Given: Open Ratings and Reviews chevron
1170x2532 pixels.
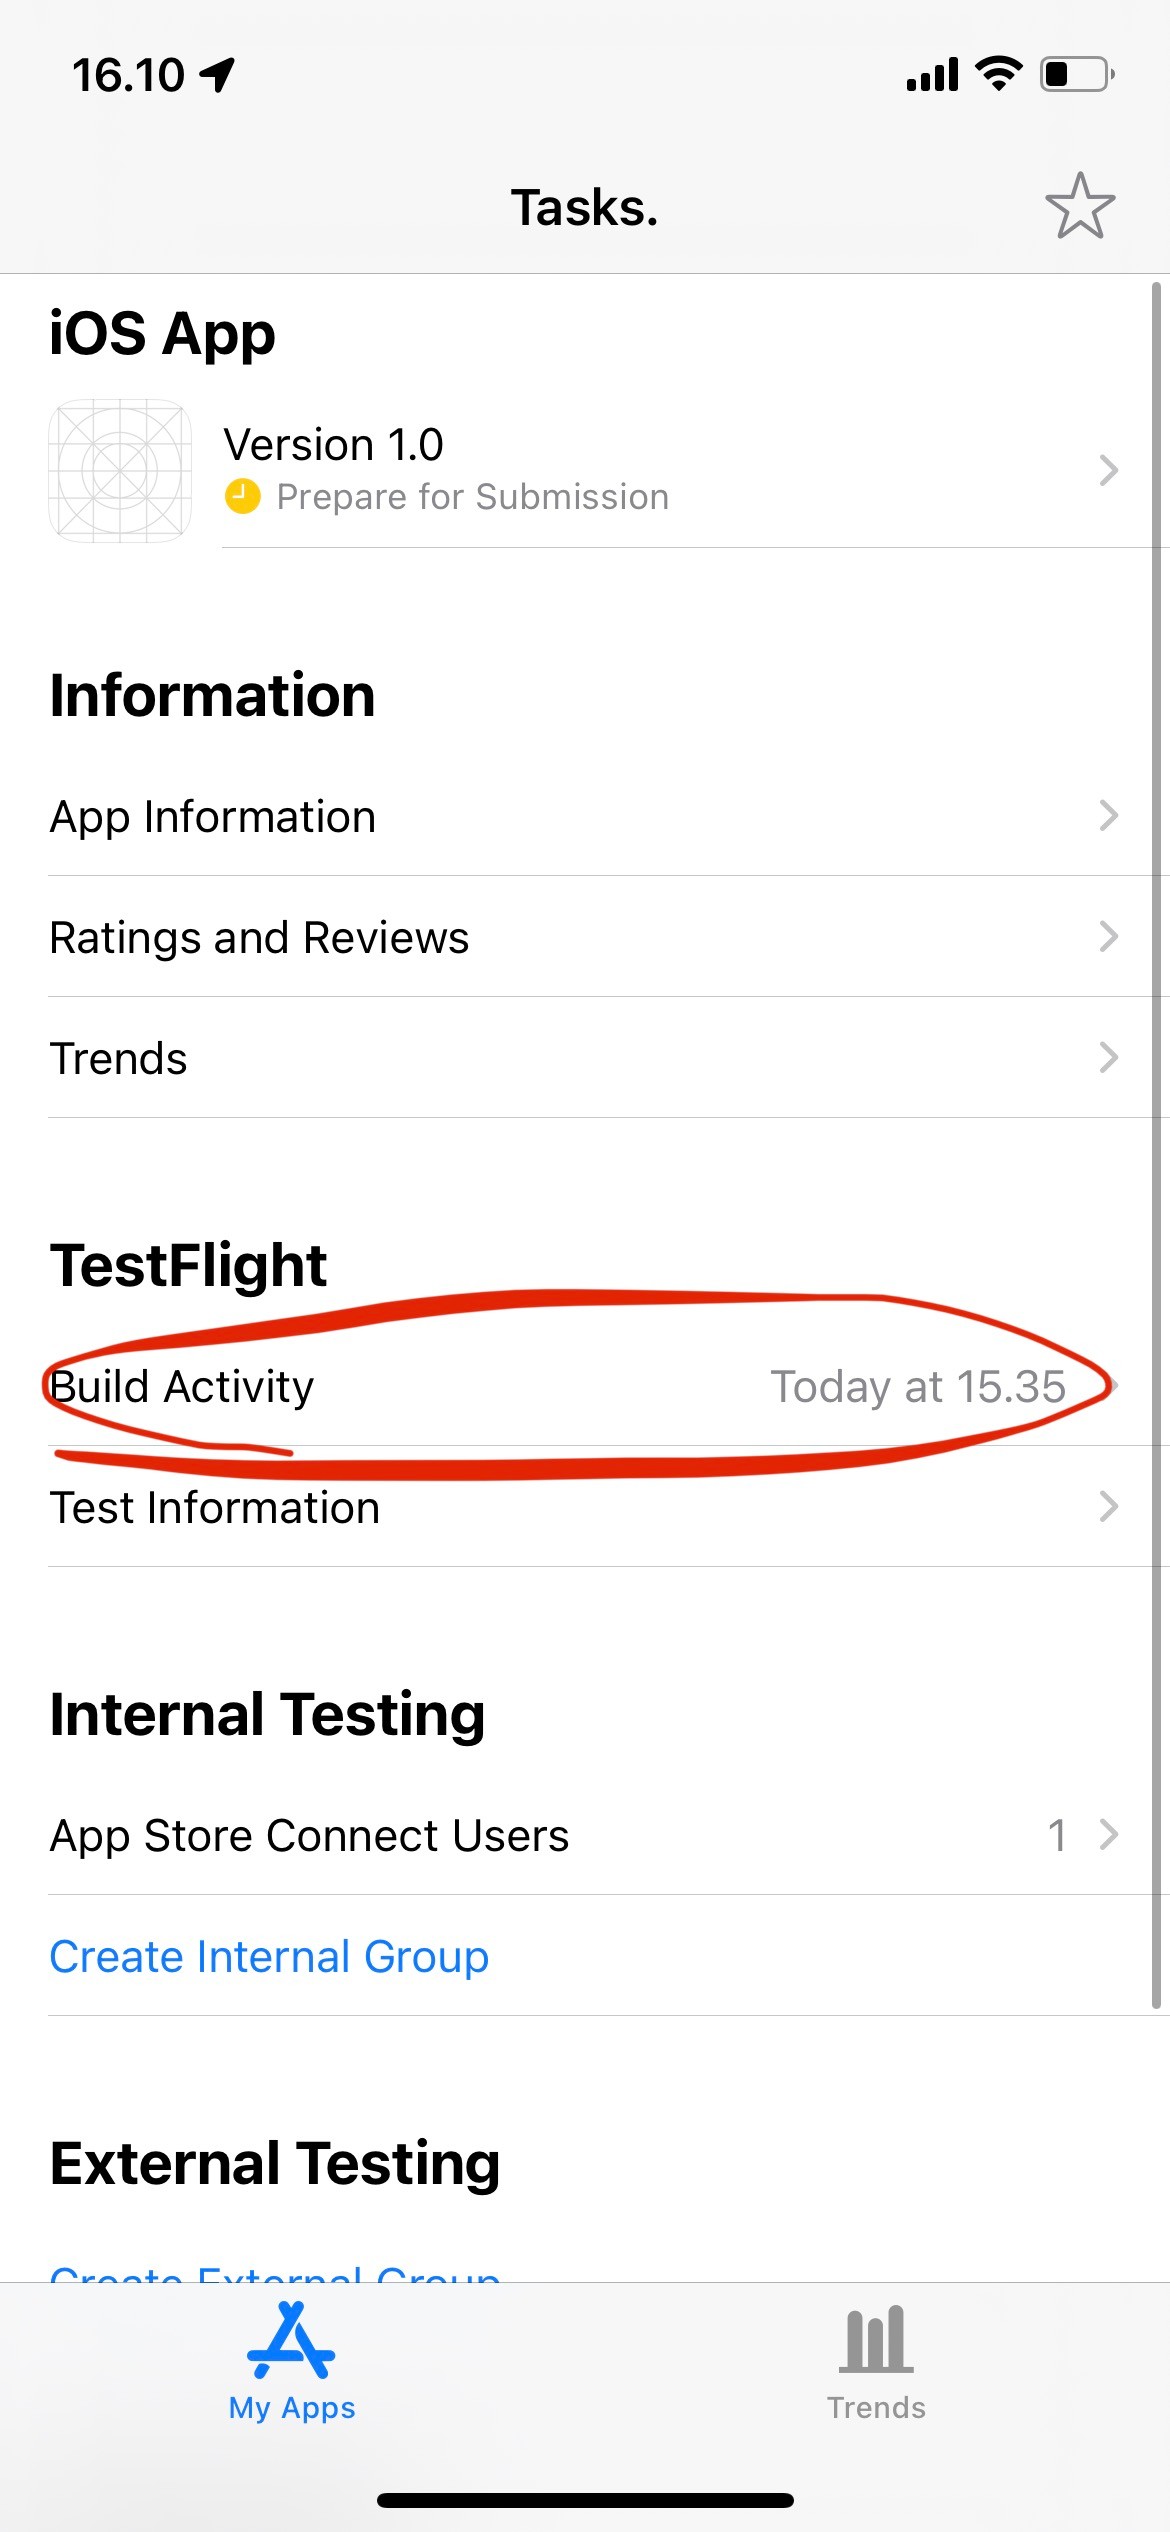Looking at the screenshot, I should tap(1107, 937).
